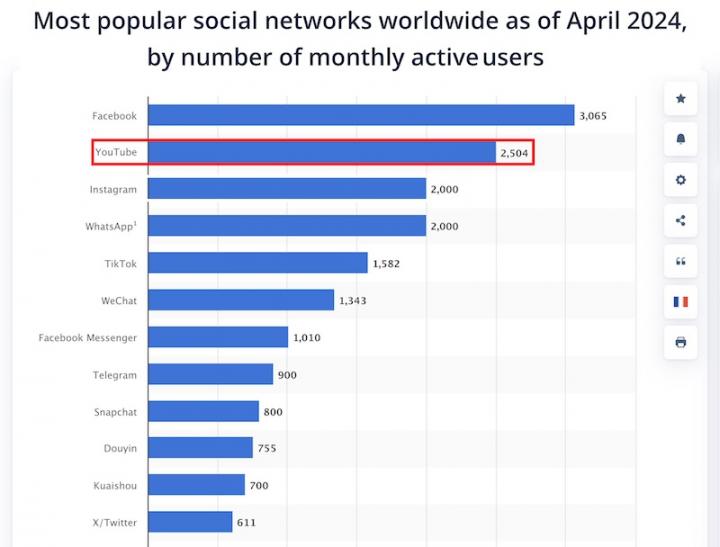720x547 pixels.
Task: Click the TikTok bar
Action: click(x=258, y=263)
